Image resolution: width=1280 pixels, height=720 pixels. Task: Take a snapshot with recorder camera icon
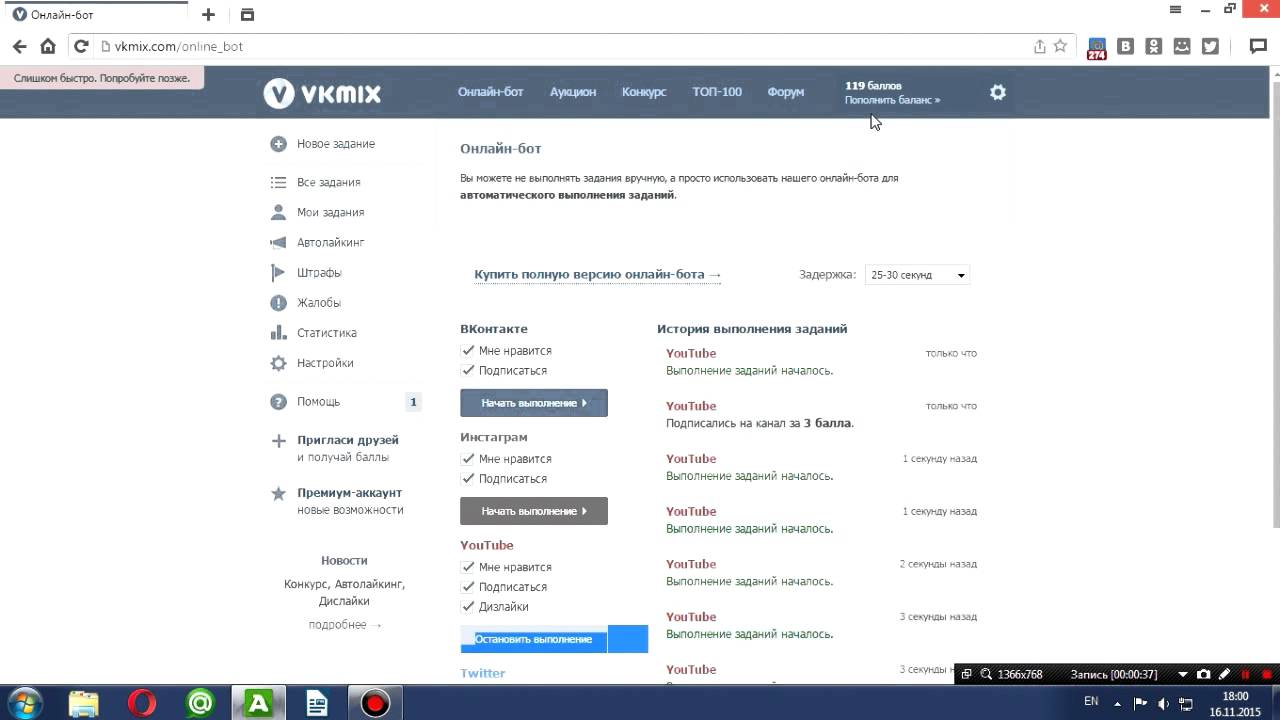coord(1203,675)
